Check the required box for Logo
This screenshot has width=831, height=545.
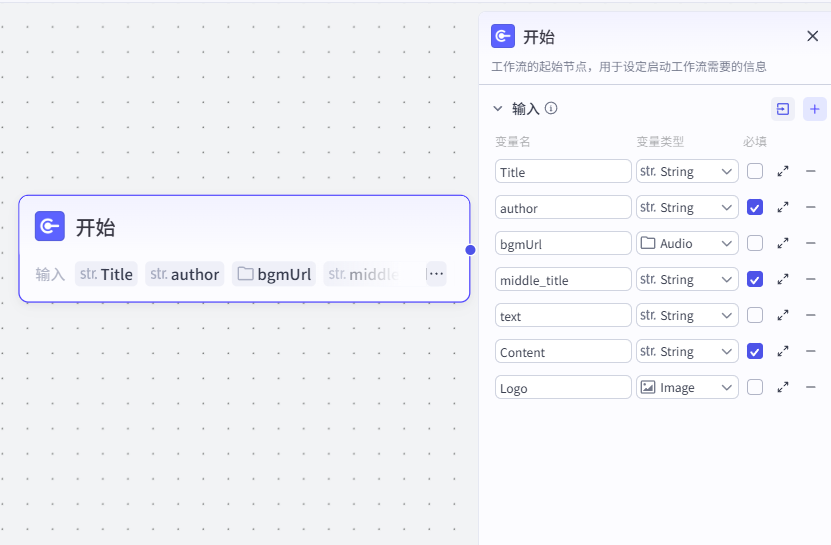tap(755, 388)
